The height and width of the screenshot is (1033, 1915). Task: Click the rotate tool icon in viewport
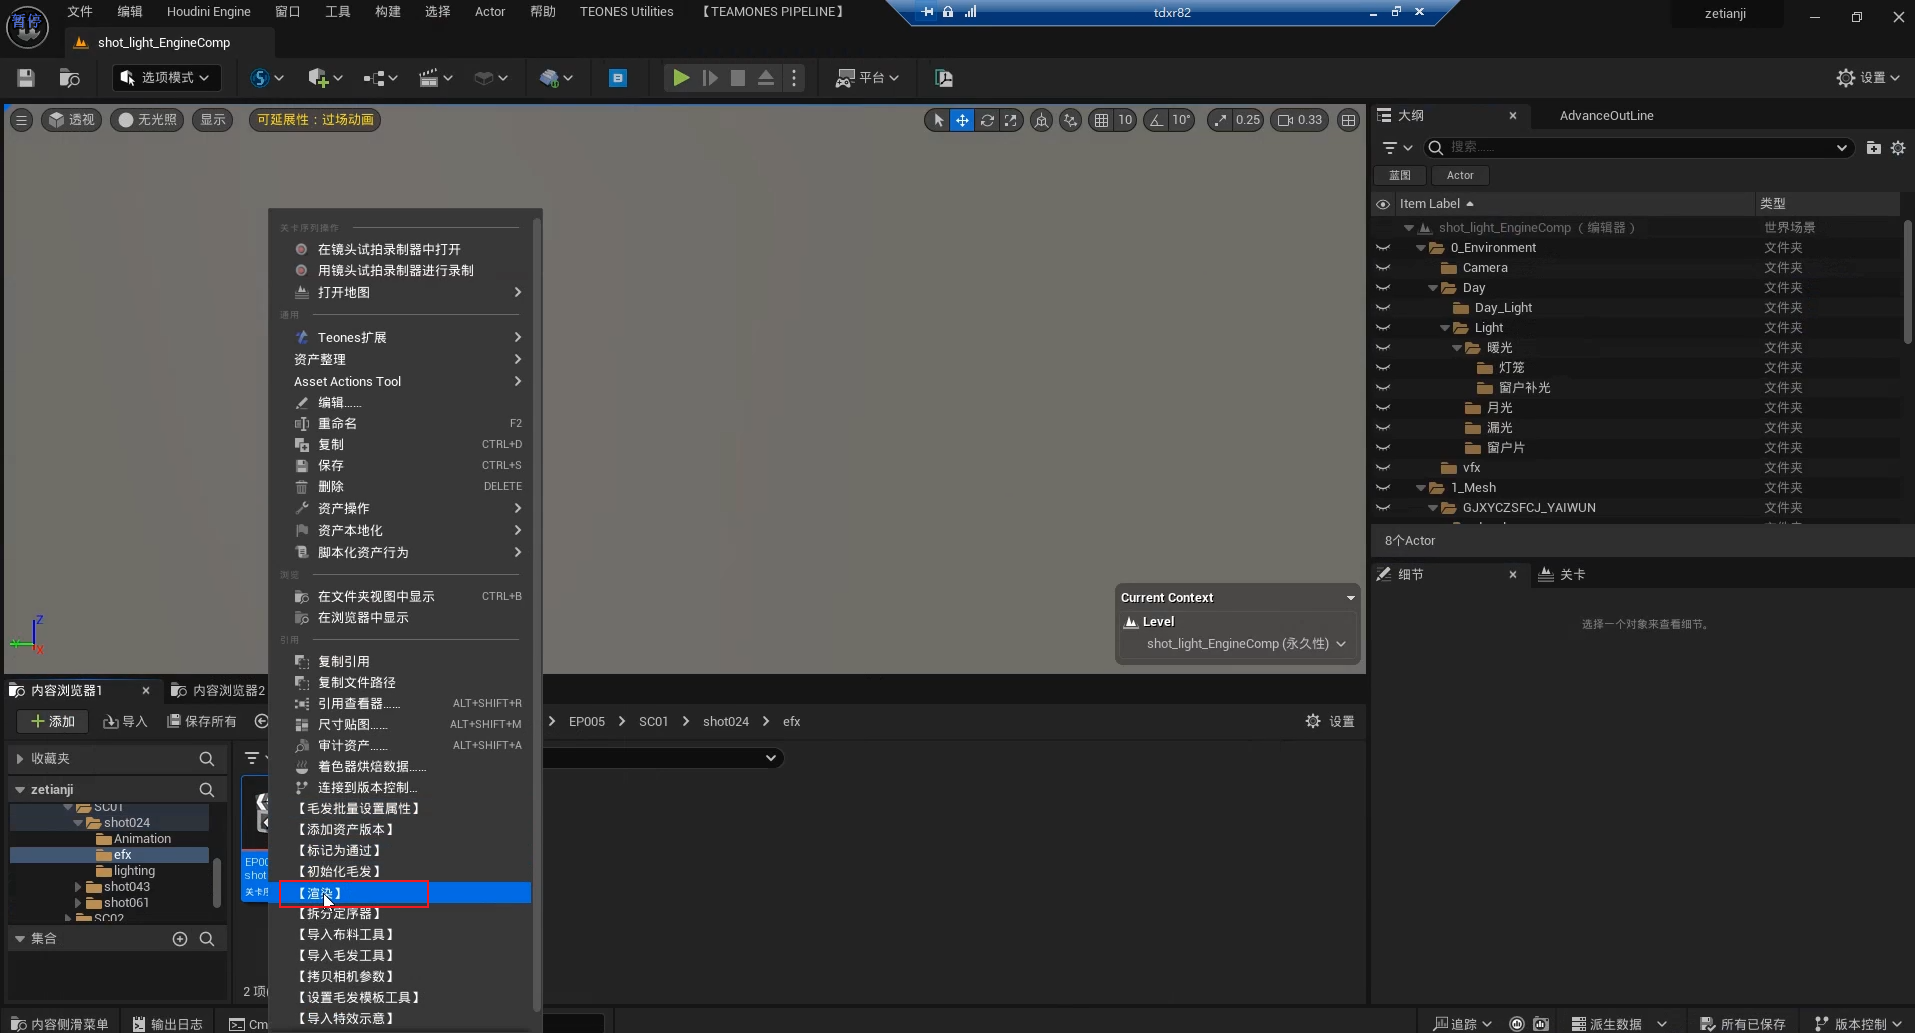pos(987,120)
